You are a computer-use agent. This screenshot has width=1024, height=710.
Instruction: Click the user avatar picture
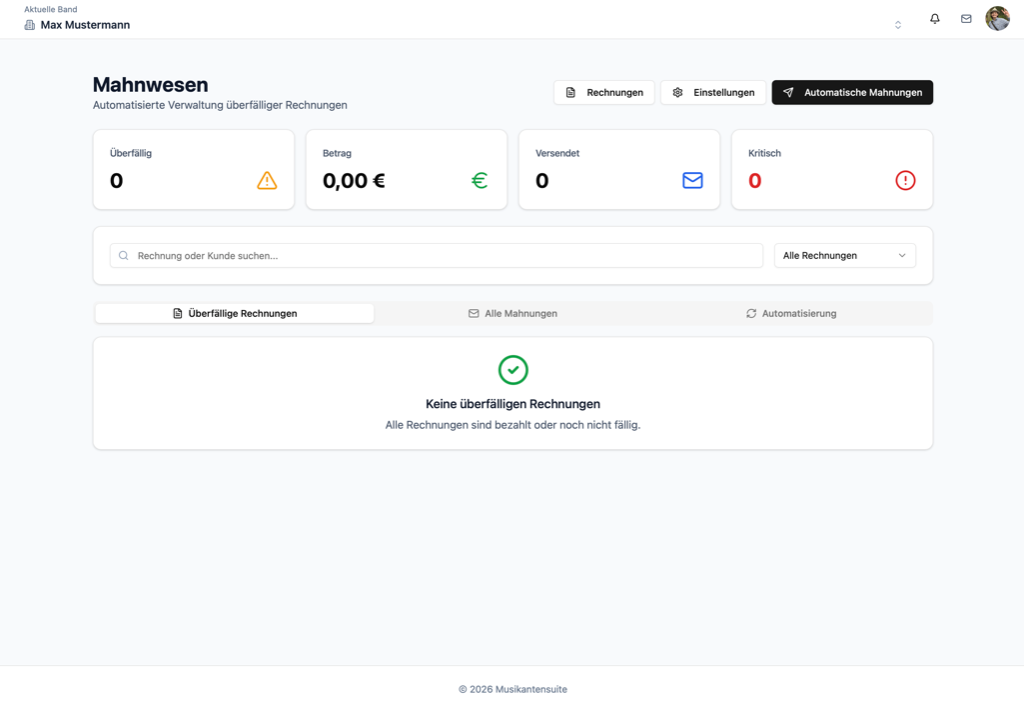(x=997, y=19)
